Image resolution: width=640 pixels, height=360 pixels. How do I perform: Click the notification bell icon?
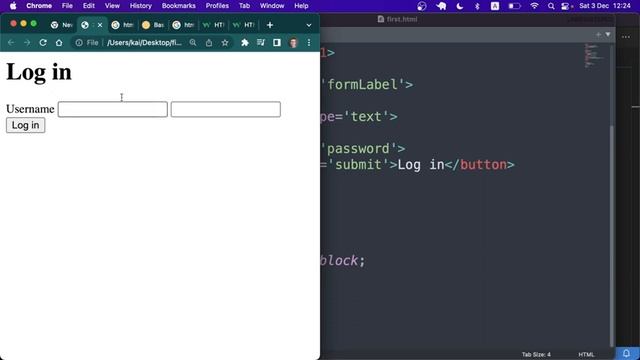(626, 353)
